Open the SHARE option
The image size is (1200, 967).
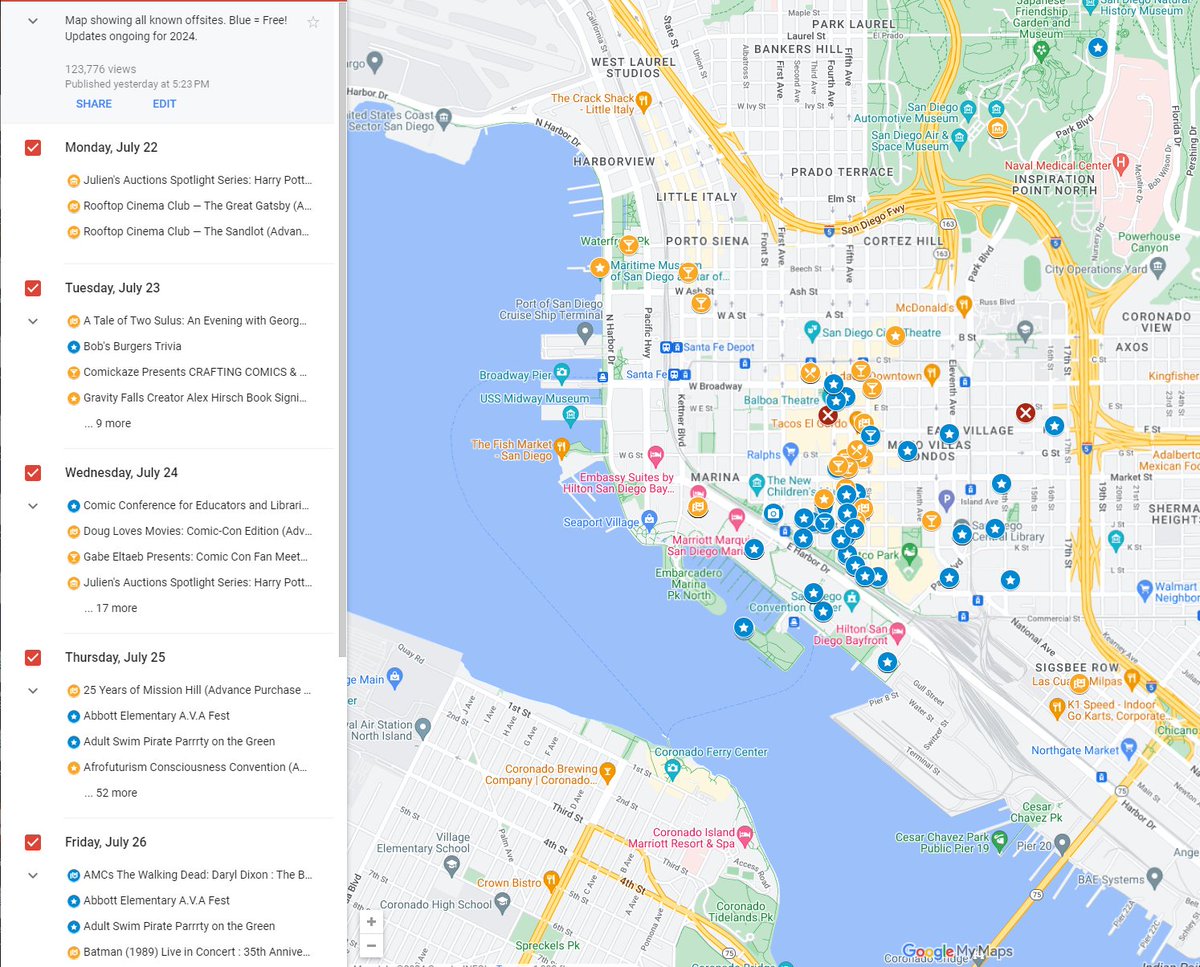coord(93,103)
